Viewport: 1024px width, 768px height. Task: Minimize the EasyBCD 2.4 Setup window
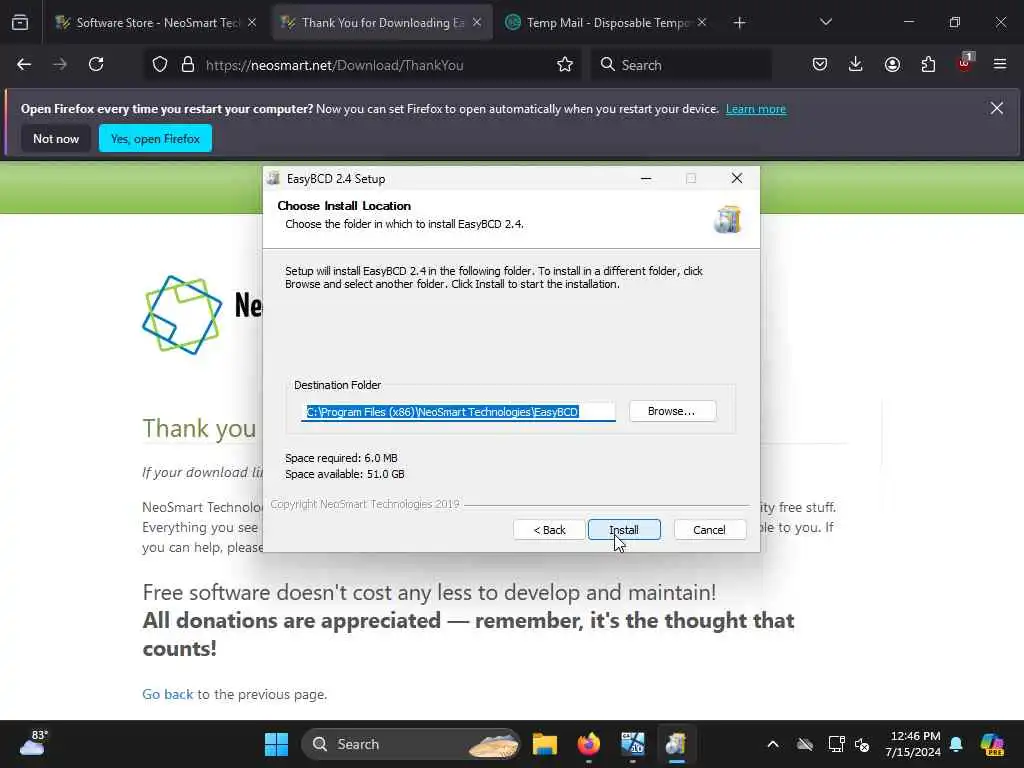[x=646, y=178]
